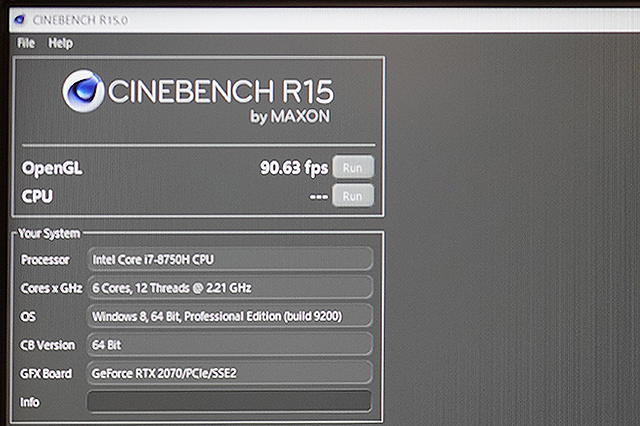Click the Your System group heading
The image size is (640, 426).
tap(49, 233)
